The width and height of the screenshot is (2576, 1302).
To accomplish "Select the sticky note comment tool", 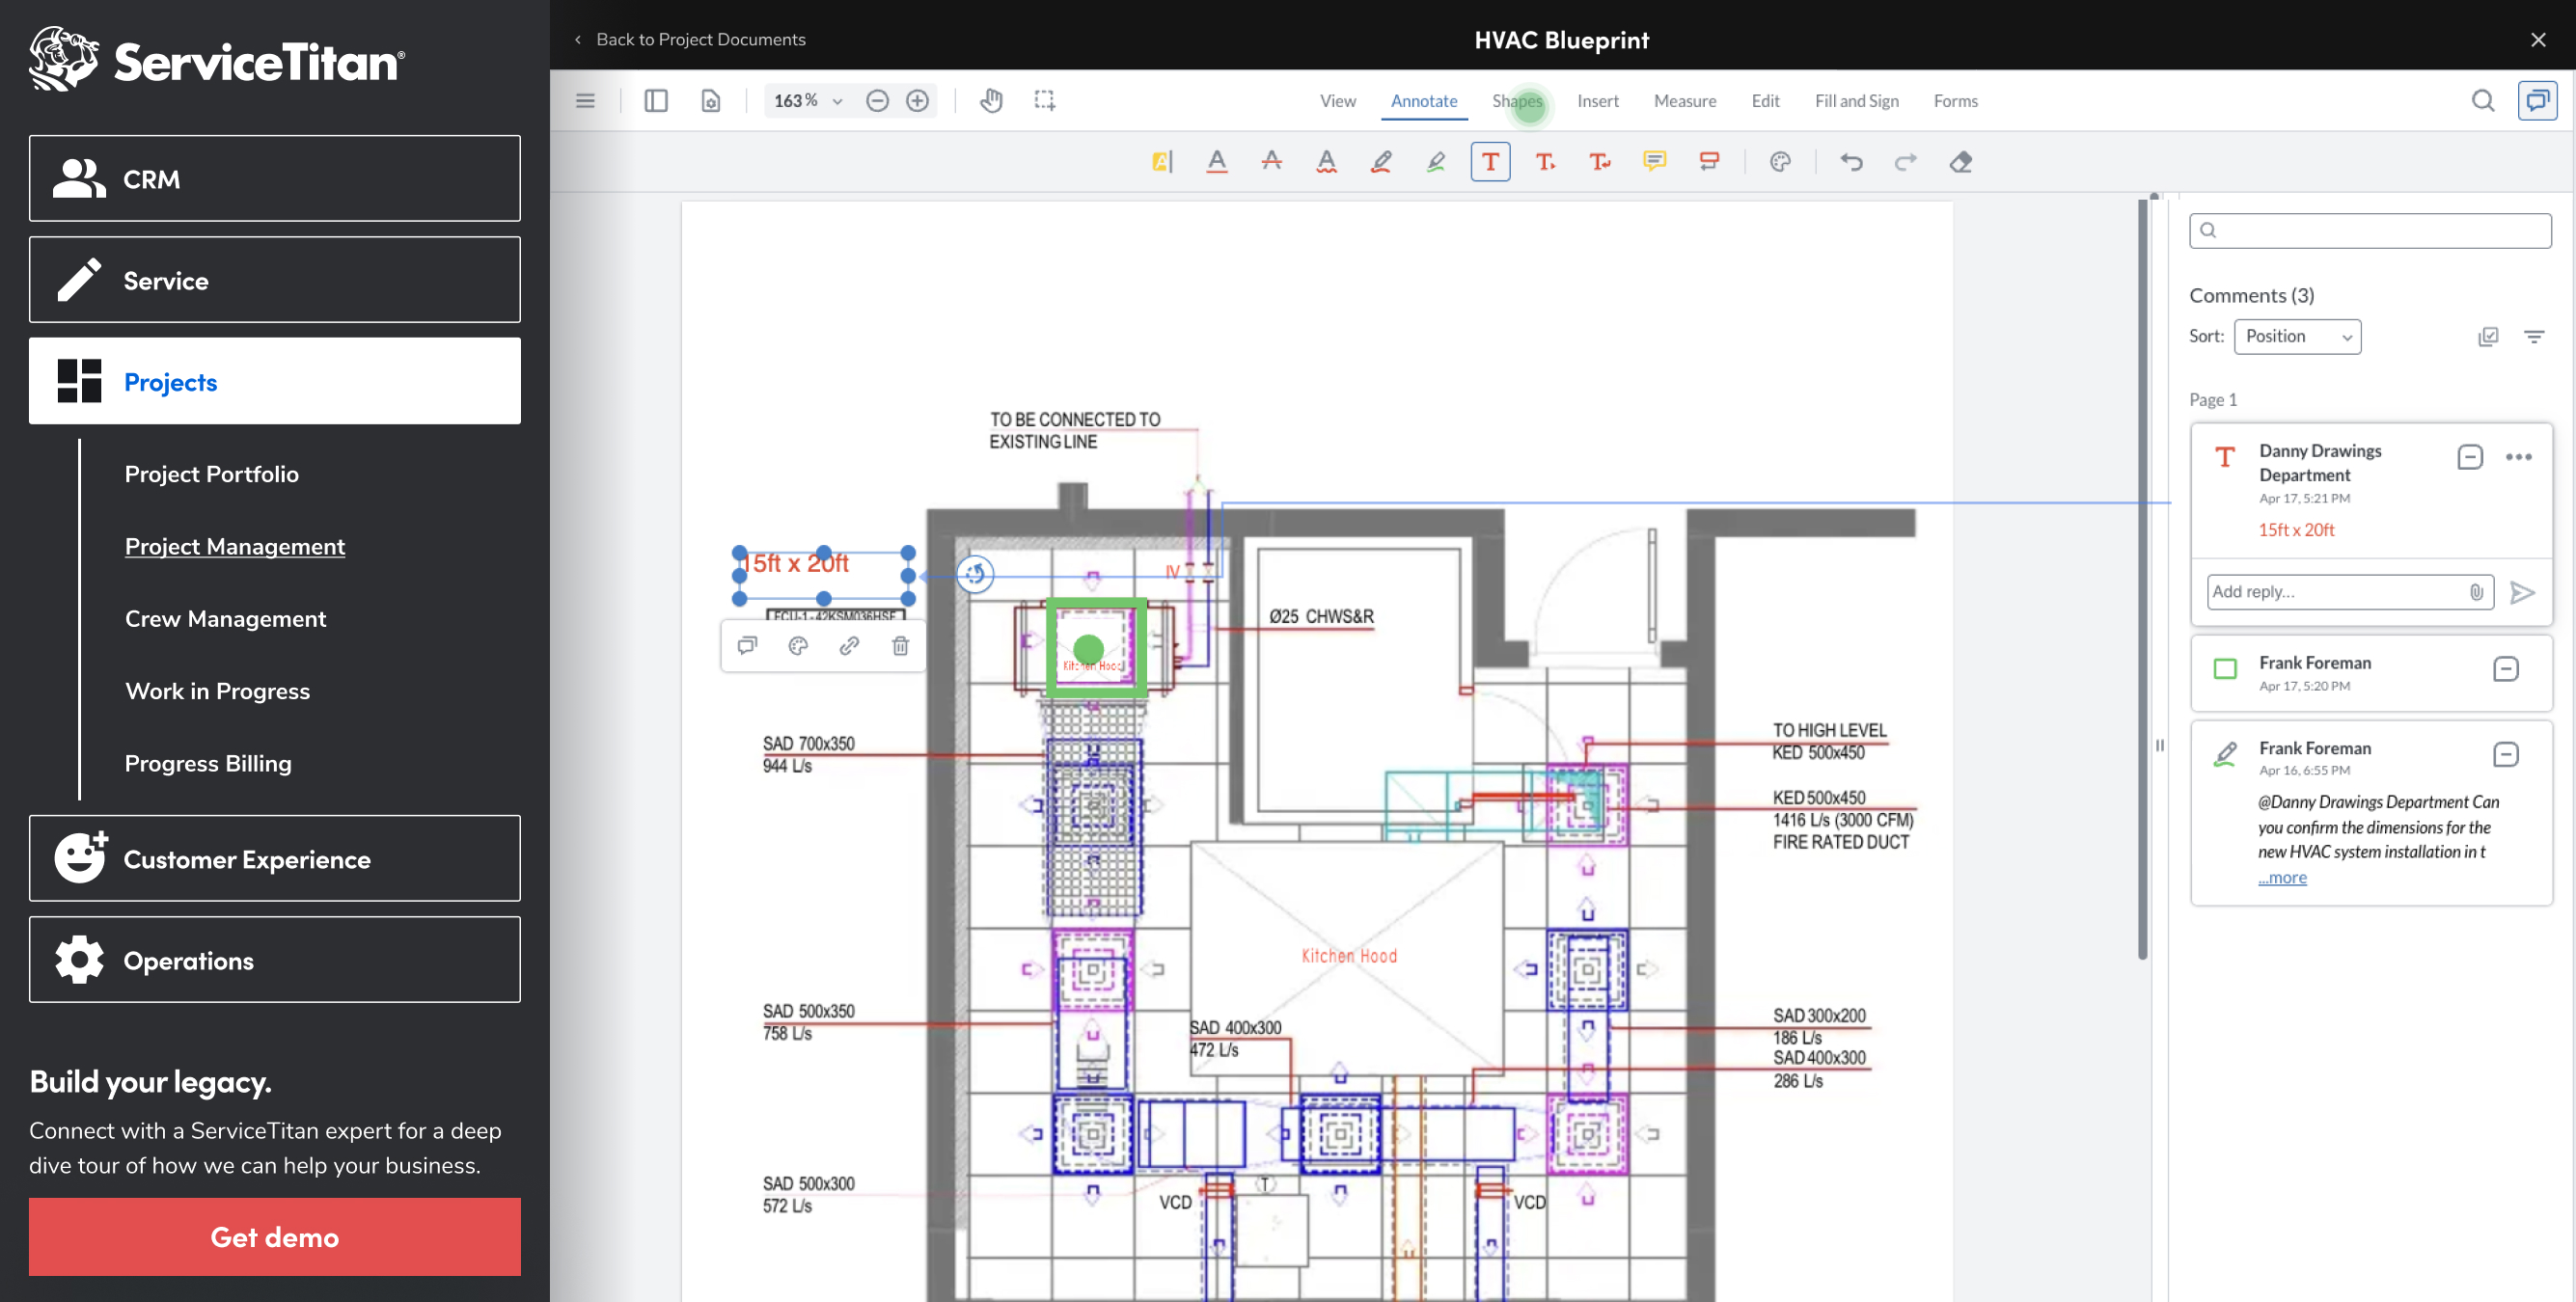I will point(1654,161).
